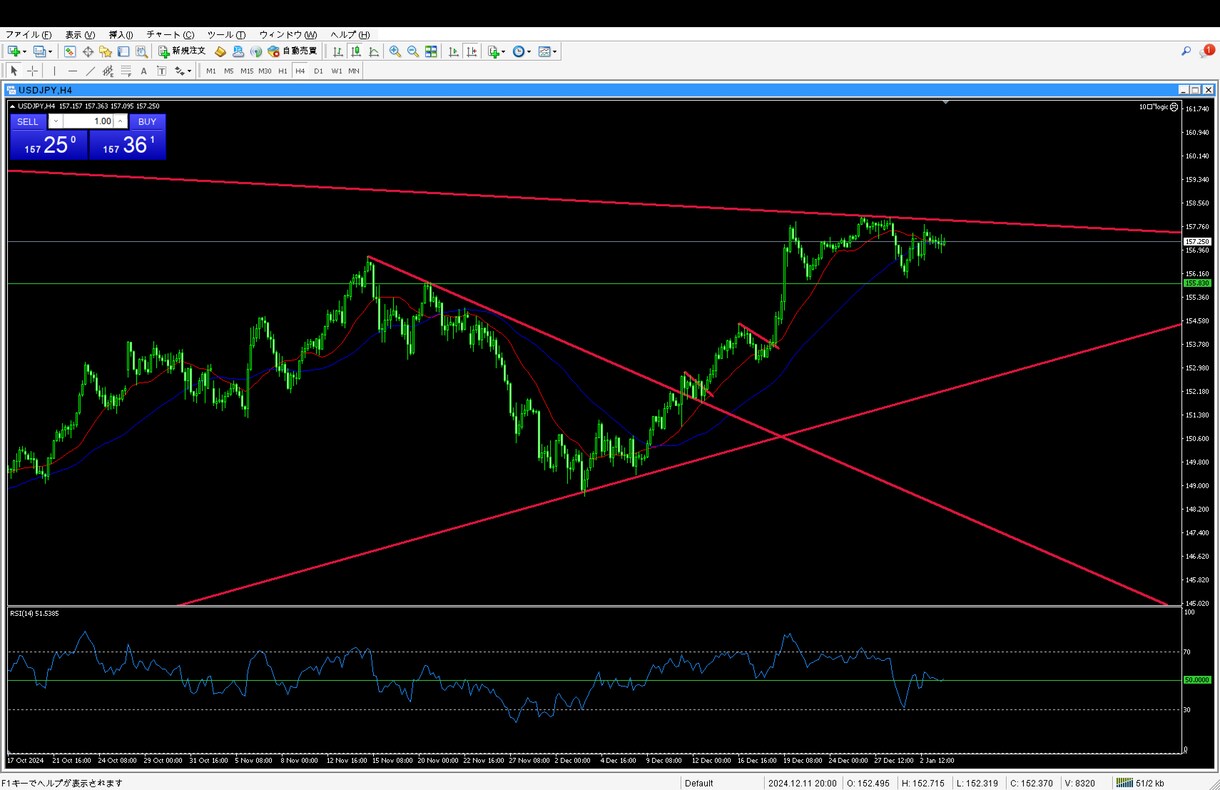Select the trendline drawing tool

pyautogui.click(x=90, y=71)
